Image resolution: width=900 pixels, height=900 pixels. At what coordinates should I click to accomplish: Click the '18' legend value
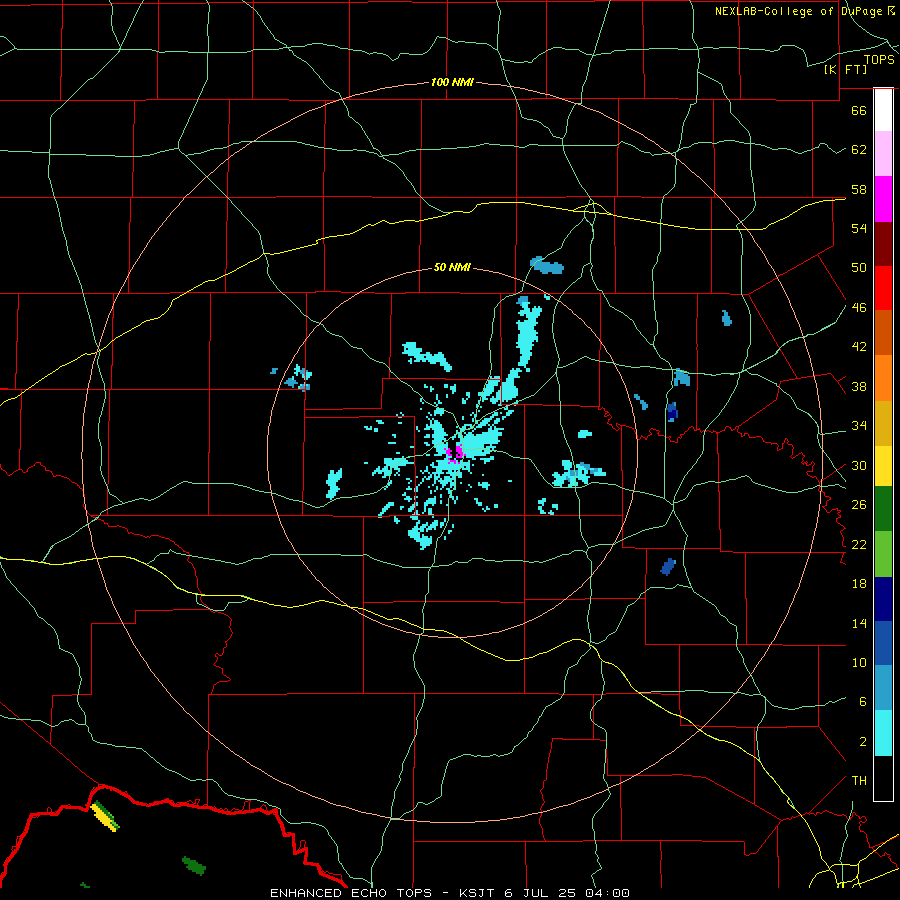tap(859, 584)
